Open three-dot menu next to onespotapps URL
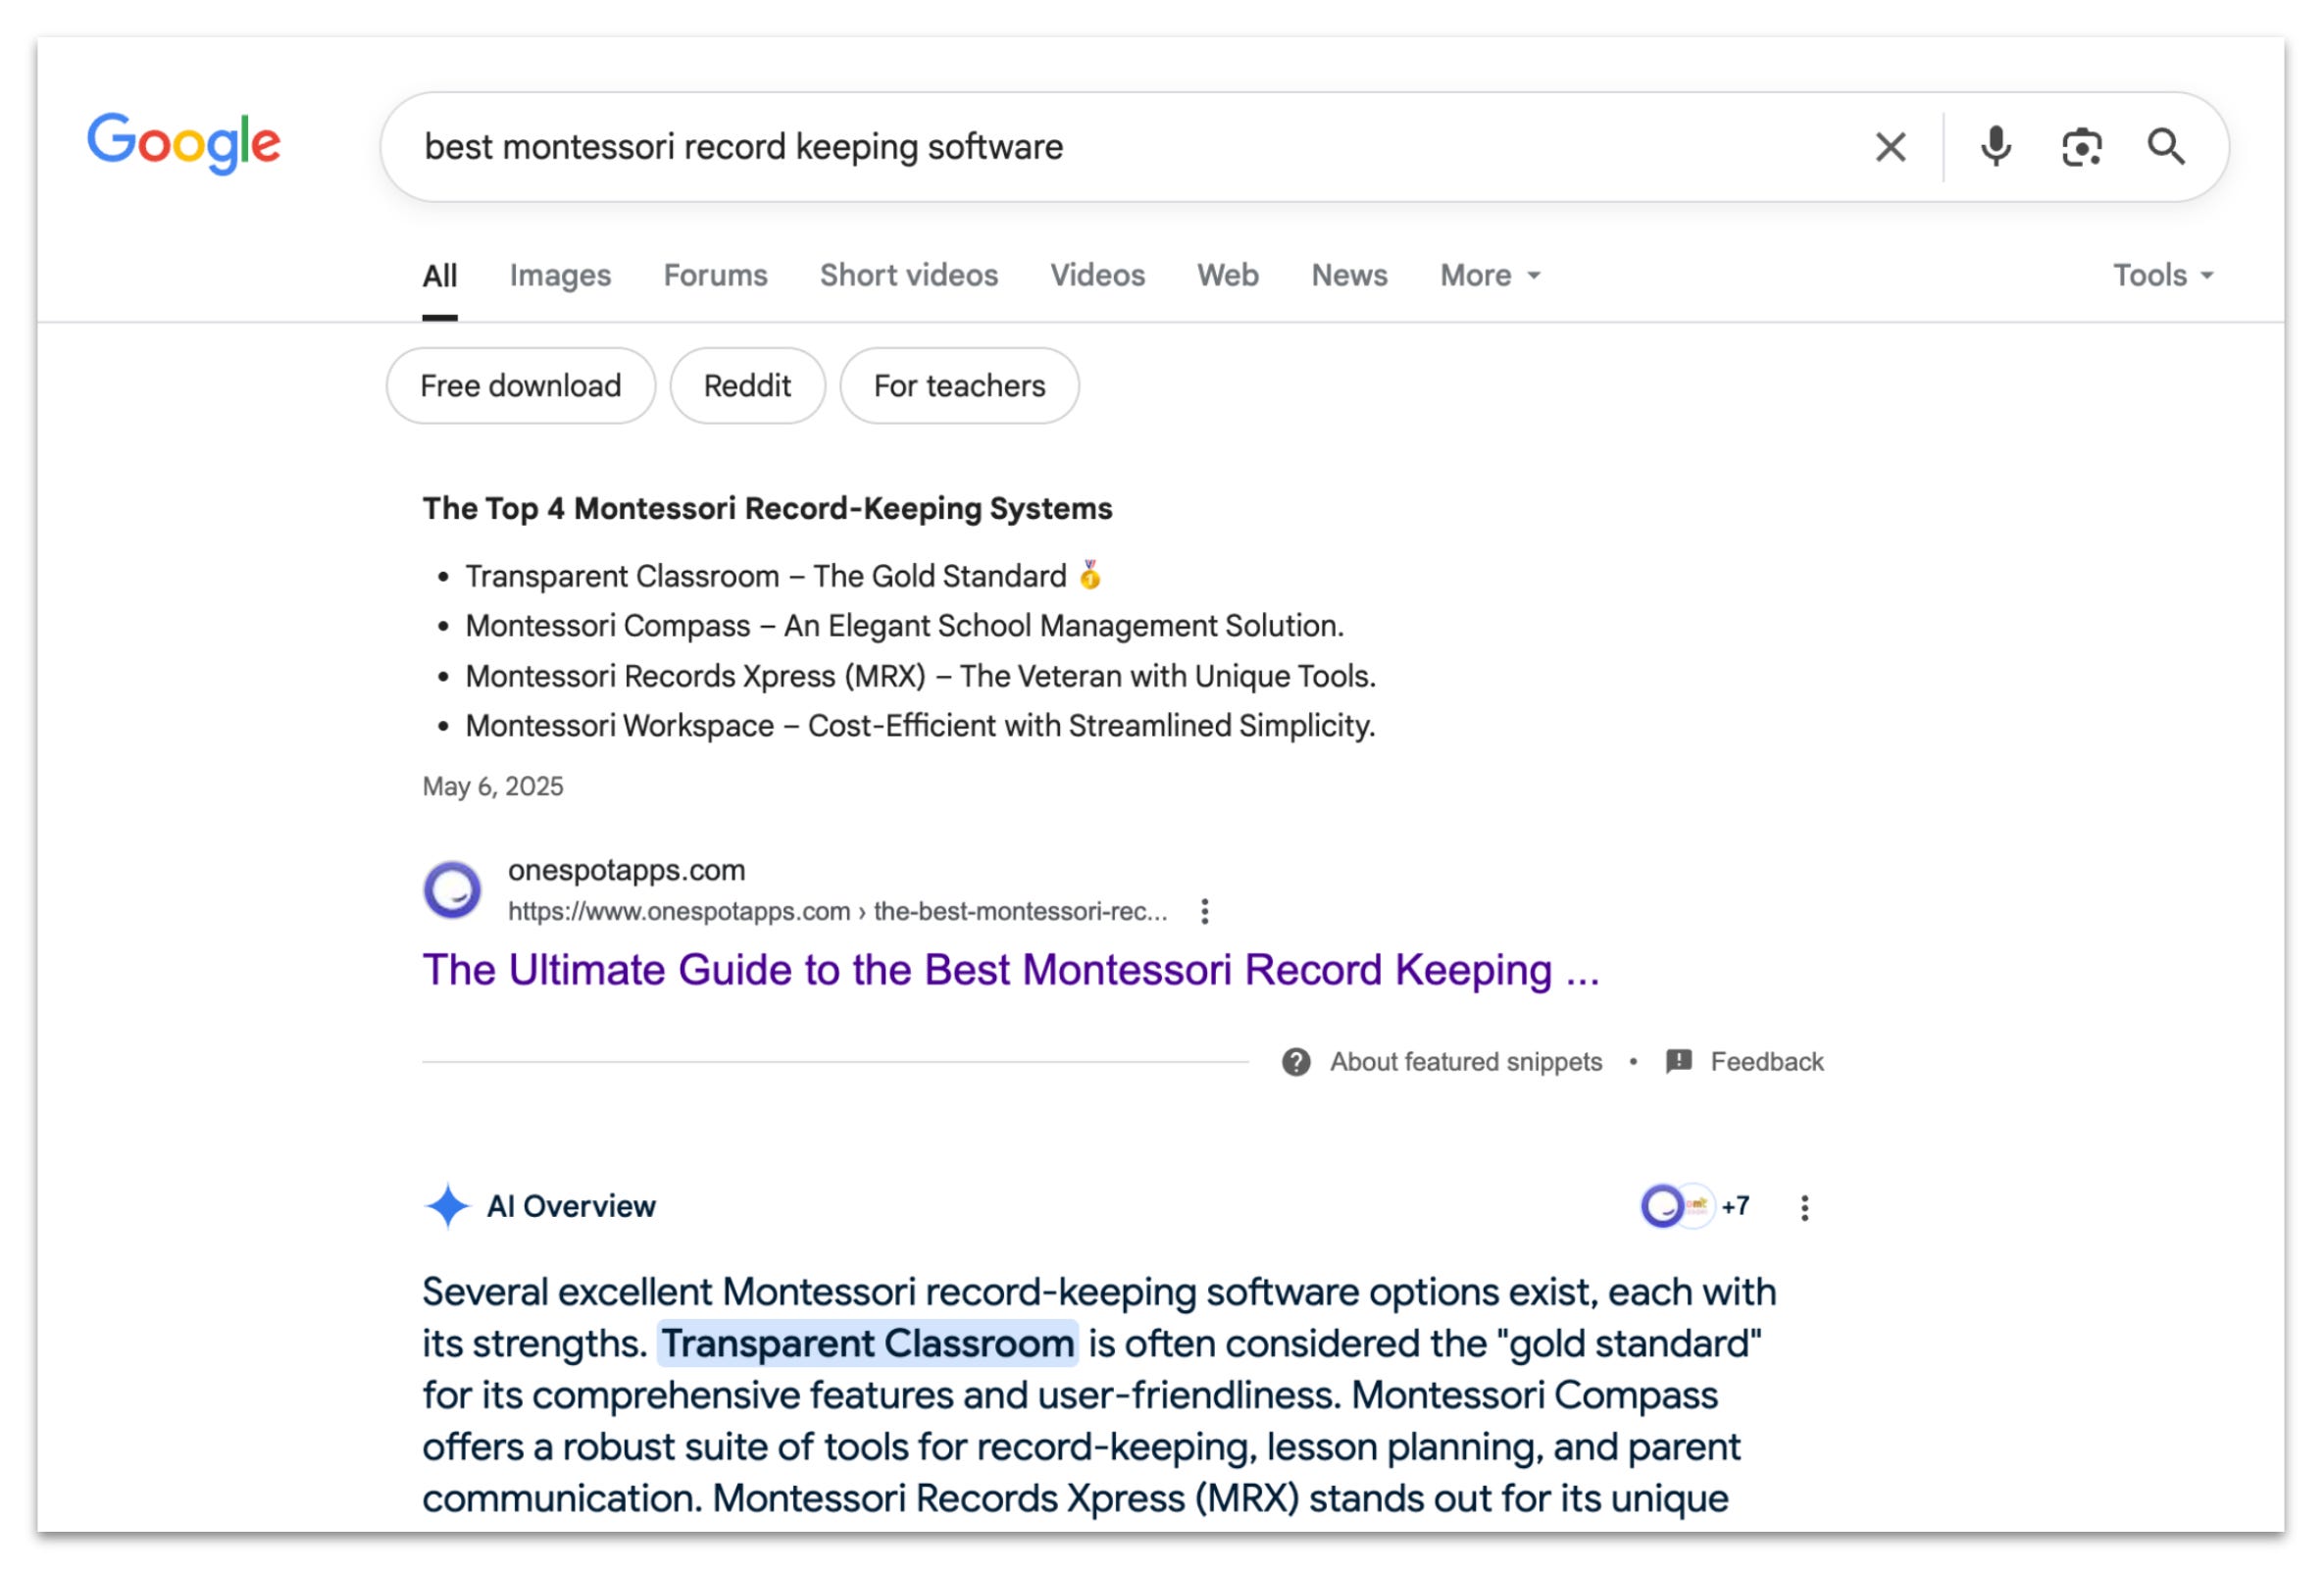 pos(1204,911)
